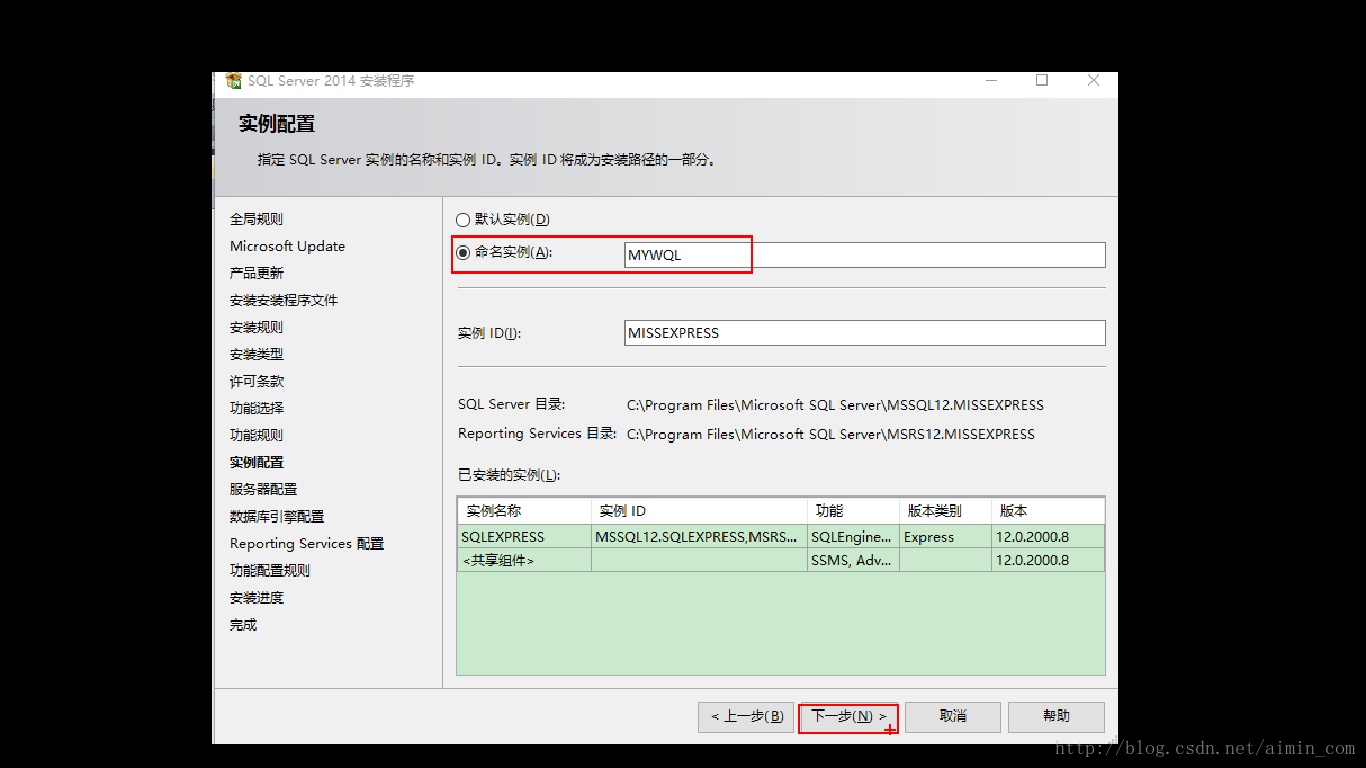Viewport: 1366px width, 768px height.
Task: Click the SQL Server 2014 installer title icon
Action: tap(233, 81)
